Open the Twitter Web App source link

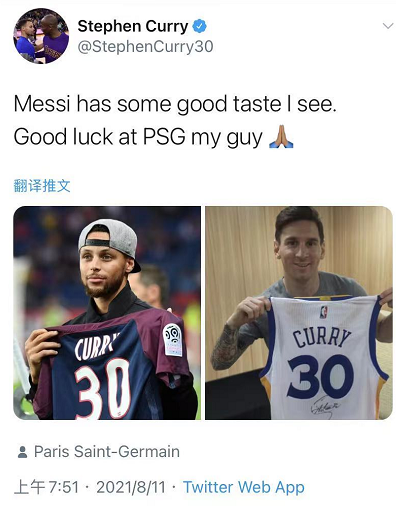click(x=244, y=487)
